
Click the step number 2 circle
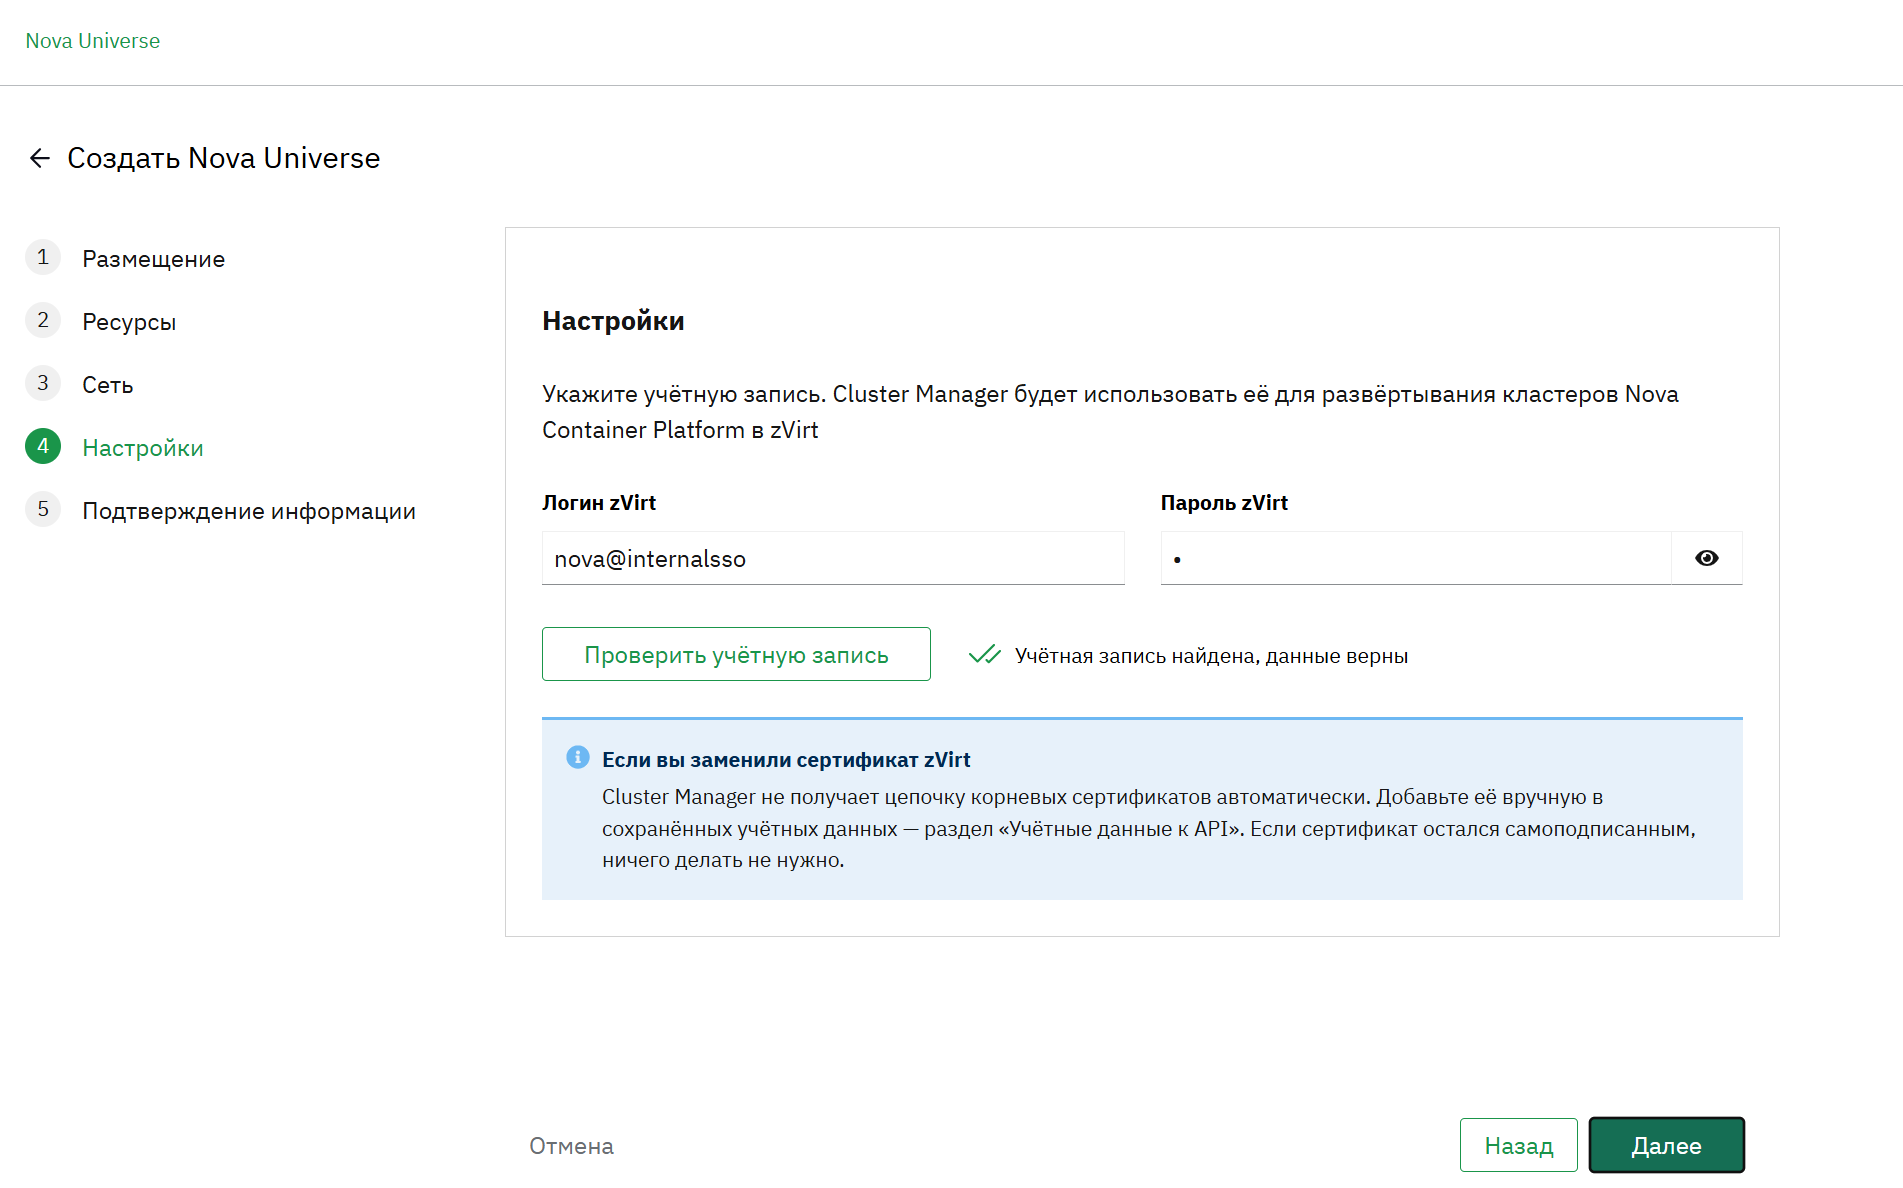[x=43, y=321]
